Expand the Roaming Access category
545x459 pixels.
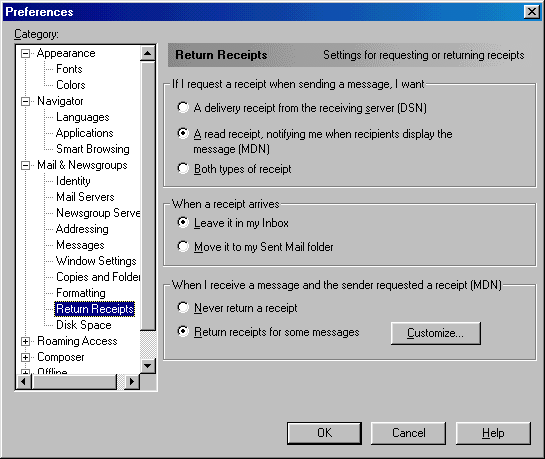[25, 342]
